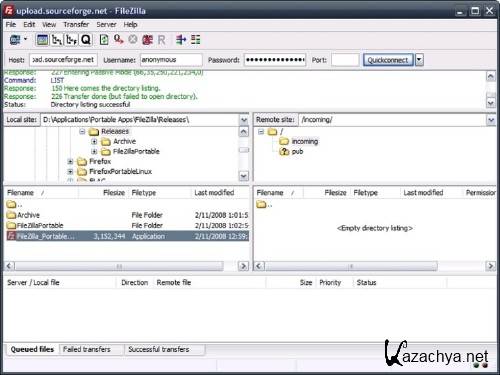
Task: Select the Firefox folder in local tree
Action: pos(100,162)
